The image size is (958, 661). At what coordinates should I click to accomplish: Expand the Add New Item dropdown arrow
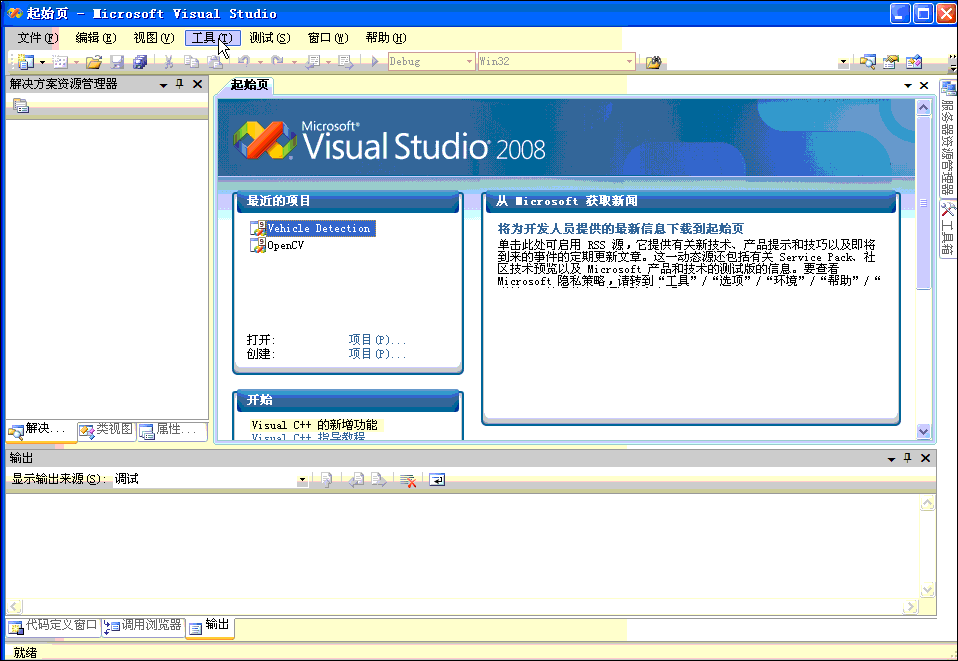coord(76,62)
